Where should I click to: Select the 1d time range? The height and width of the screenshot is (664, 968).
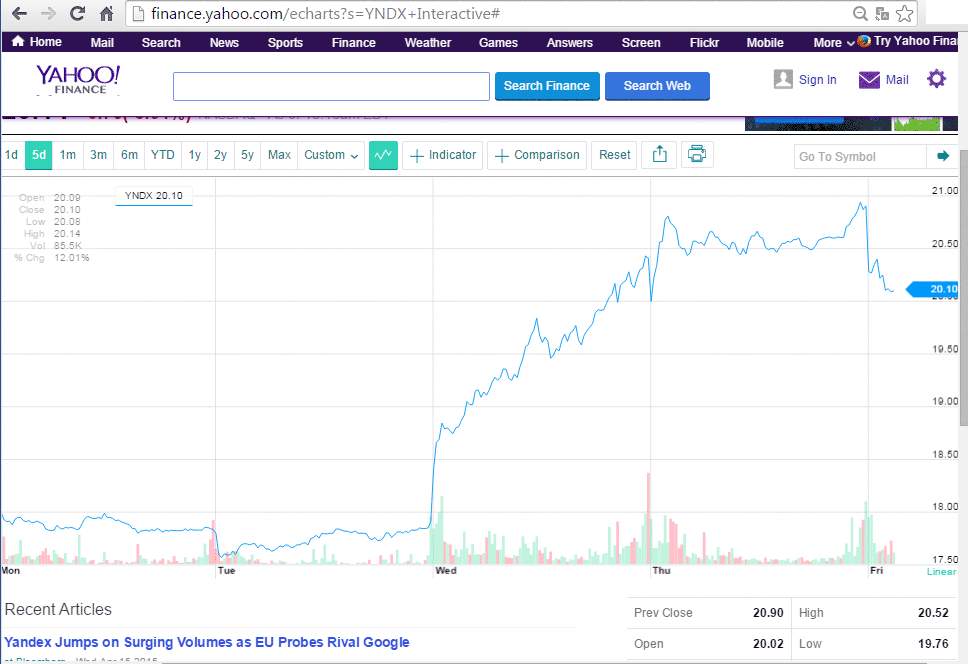point(11,155)
